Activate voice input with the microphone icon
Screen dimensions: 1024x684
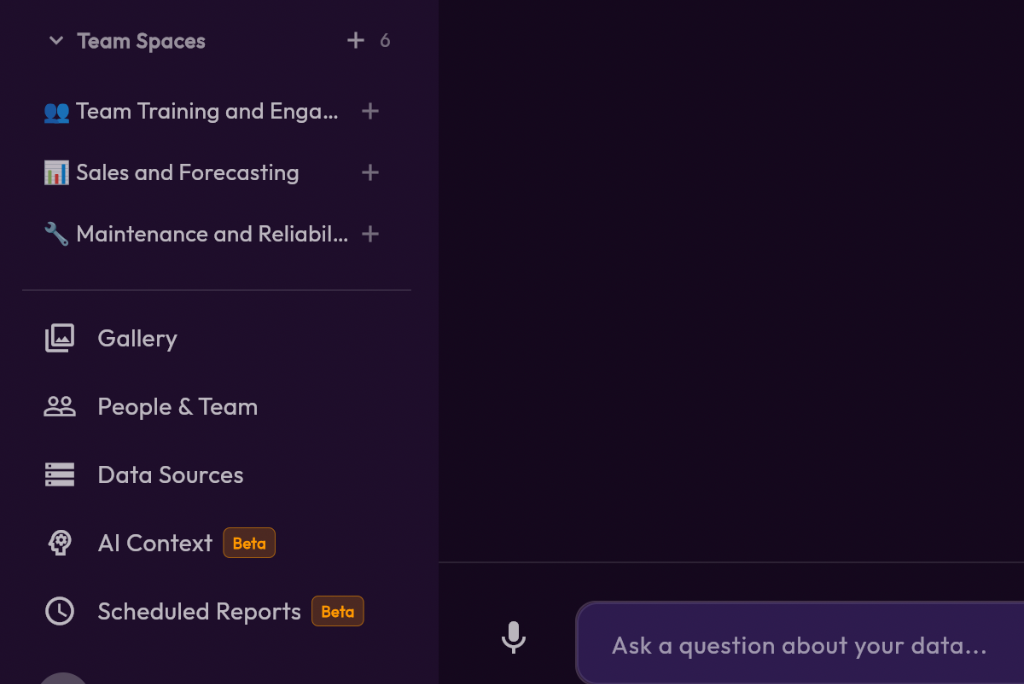(x=513, y=637)
